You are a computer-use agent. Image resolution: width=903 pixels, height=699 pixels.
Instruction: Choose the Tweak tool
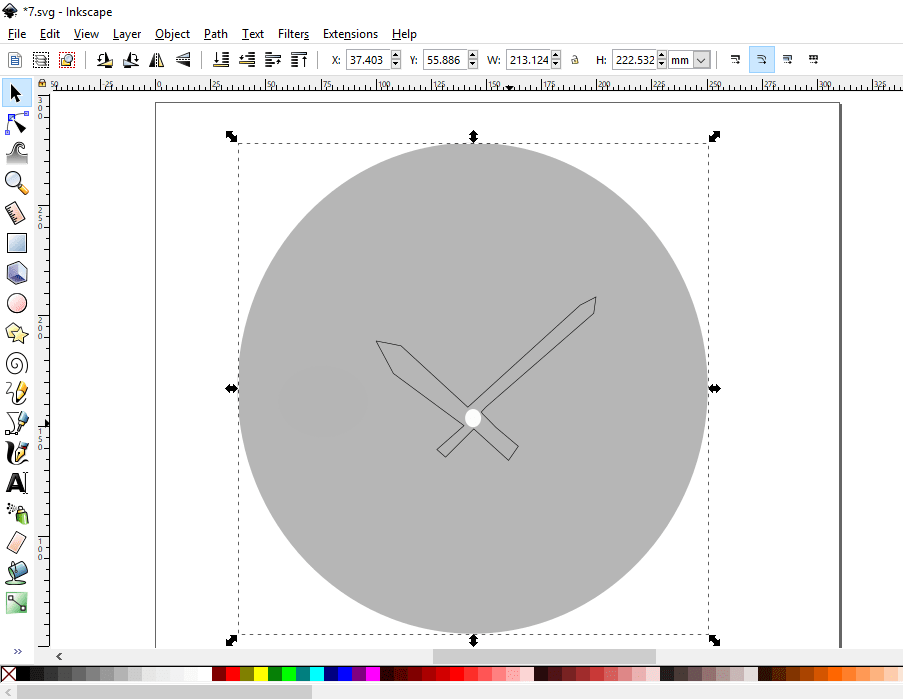(17, 153)
